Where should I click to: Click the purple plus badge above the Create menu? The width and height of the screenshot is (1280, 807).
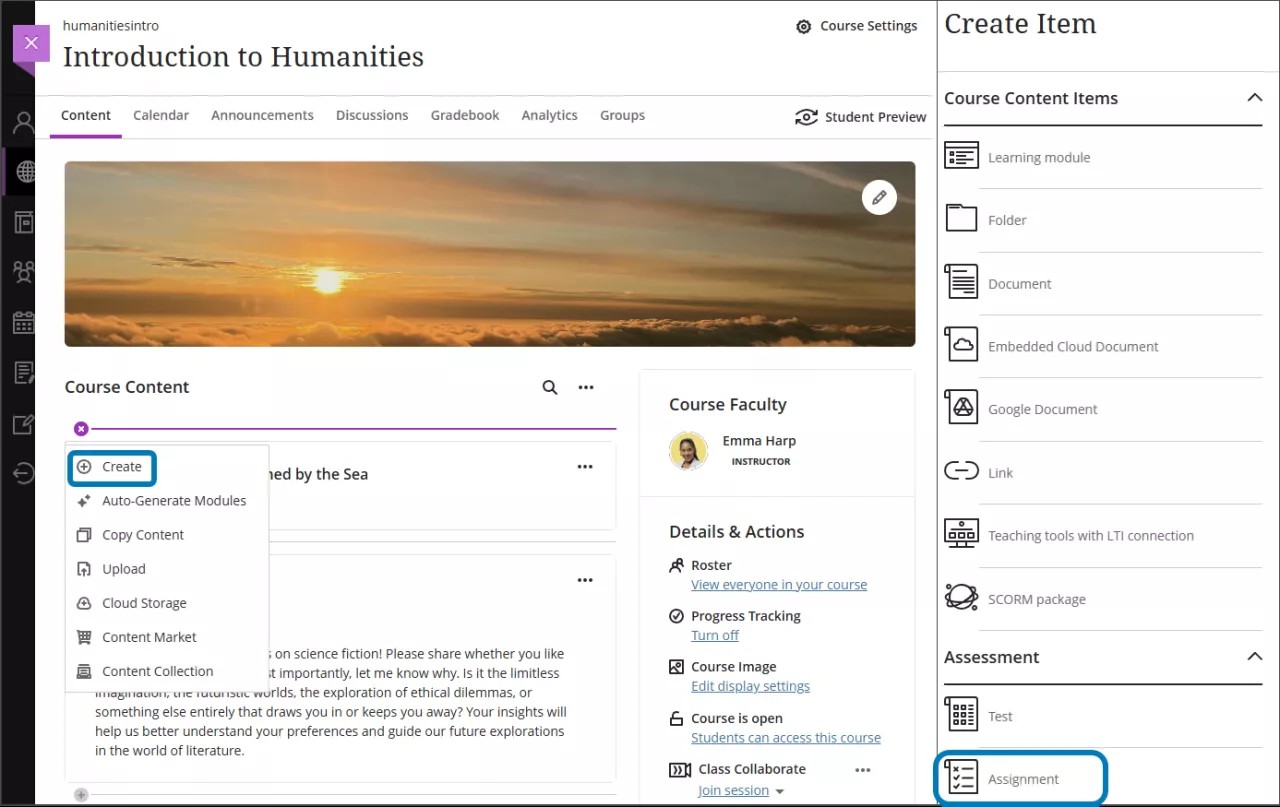point(80,428)
